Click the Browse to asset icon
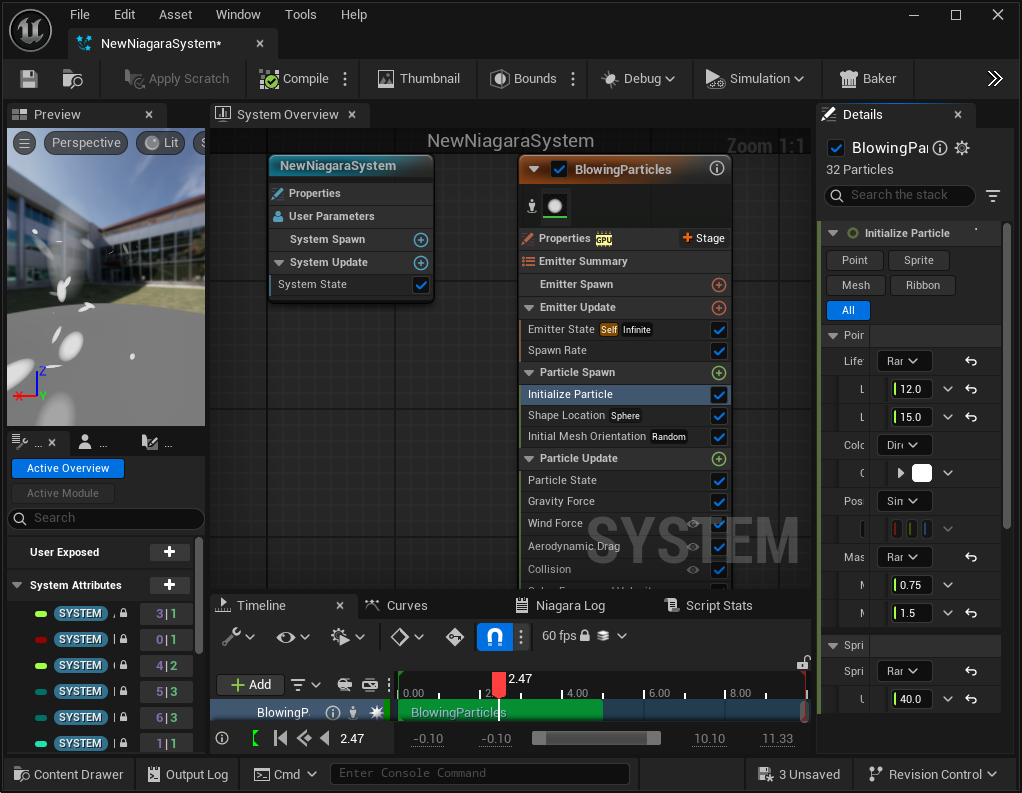Image resolution: width=1022 pixels, height=793 pixels. tap(72, 79)
